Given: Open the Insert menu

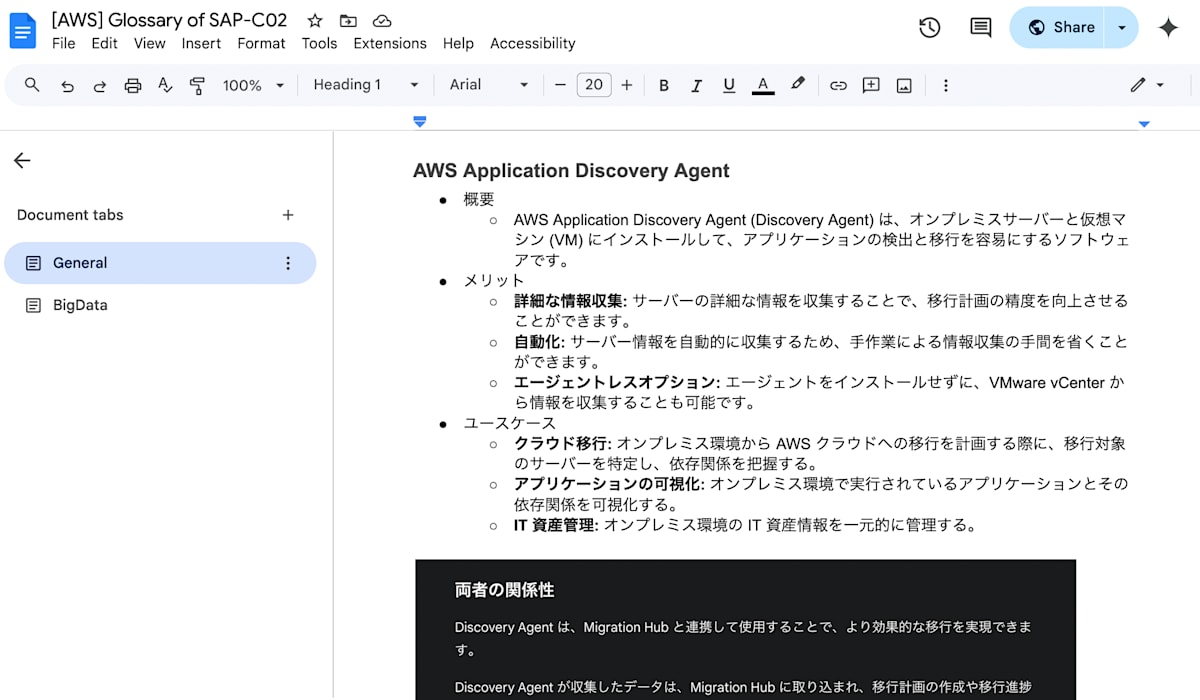Looking at the screenshot, I should tap(201, 43).
